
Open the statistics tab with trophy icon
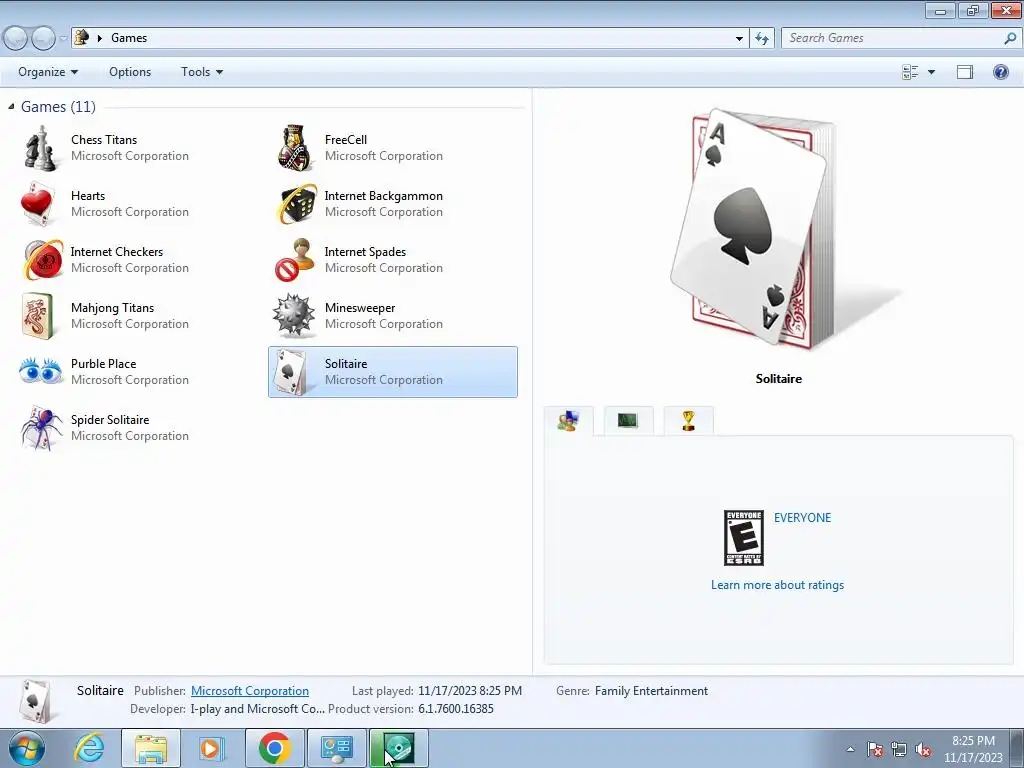click(x=688, y=421)
